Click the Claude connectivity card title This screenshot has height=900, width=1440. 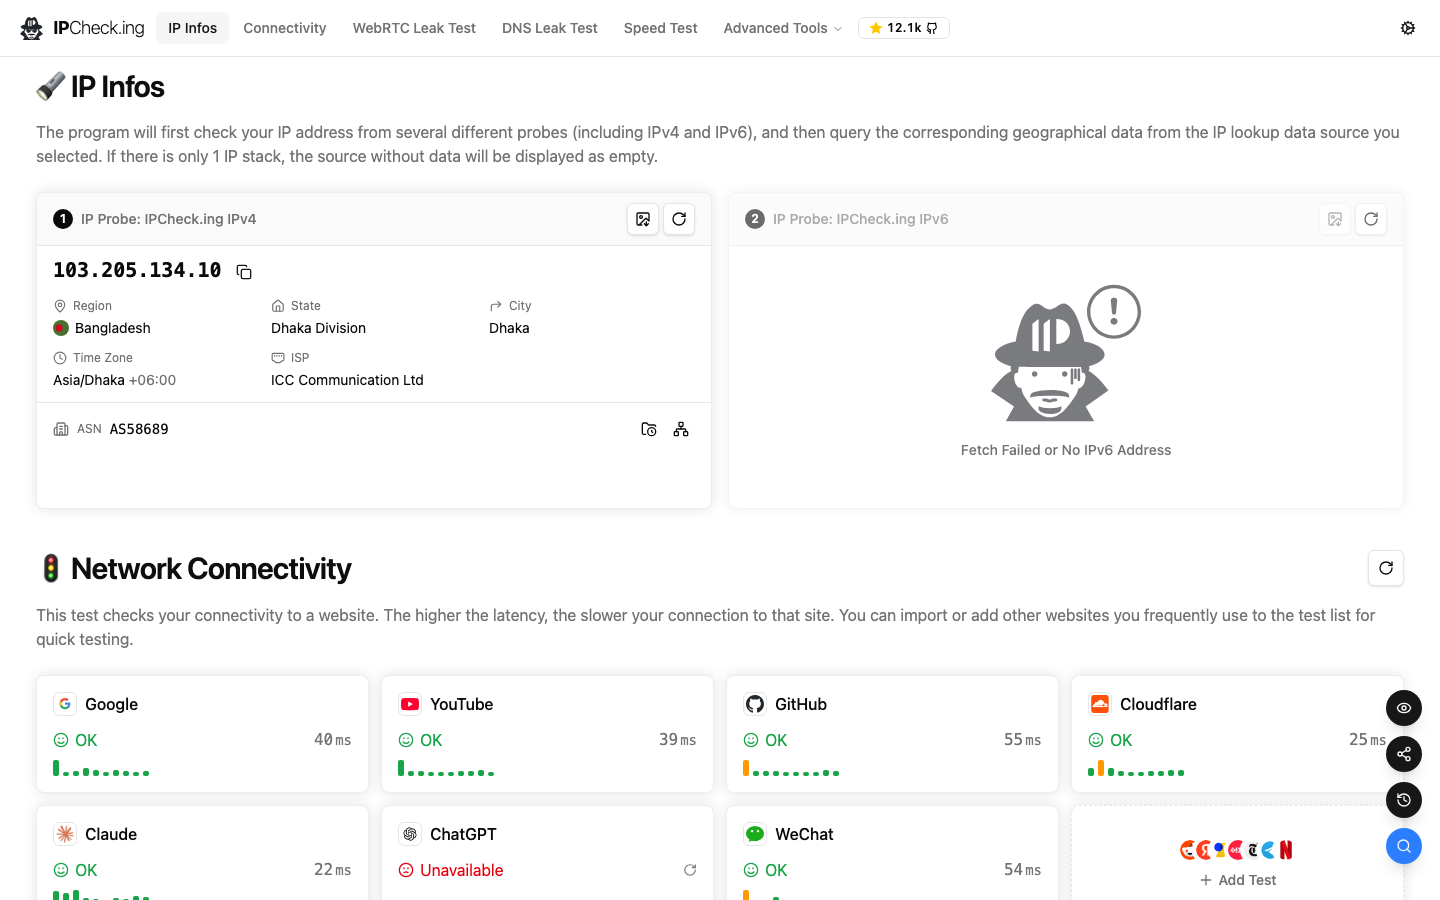111,834
